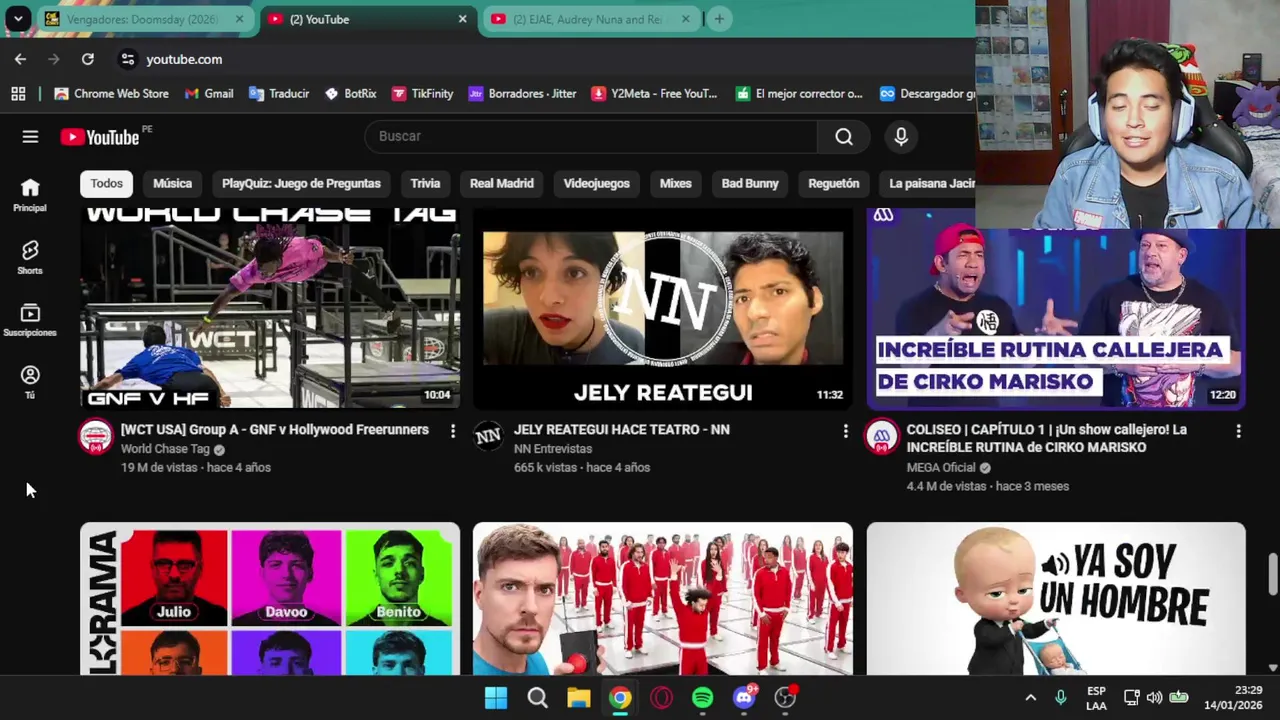1280x720 pixels.
Task: Open the YouTube hamburger guide menu
Action: point(30,137)
